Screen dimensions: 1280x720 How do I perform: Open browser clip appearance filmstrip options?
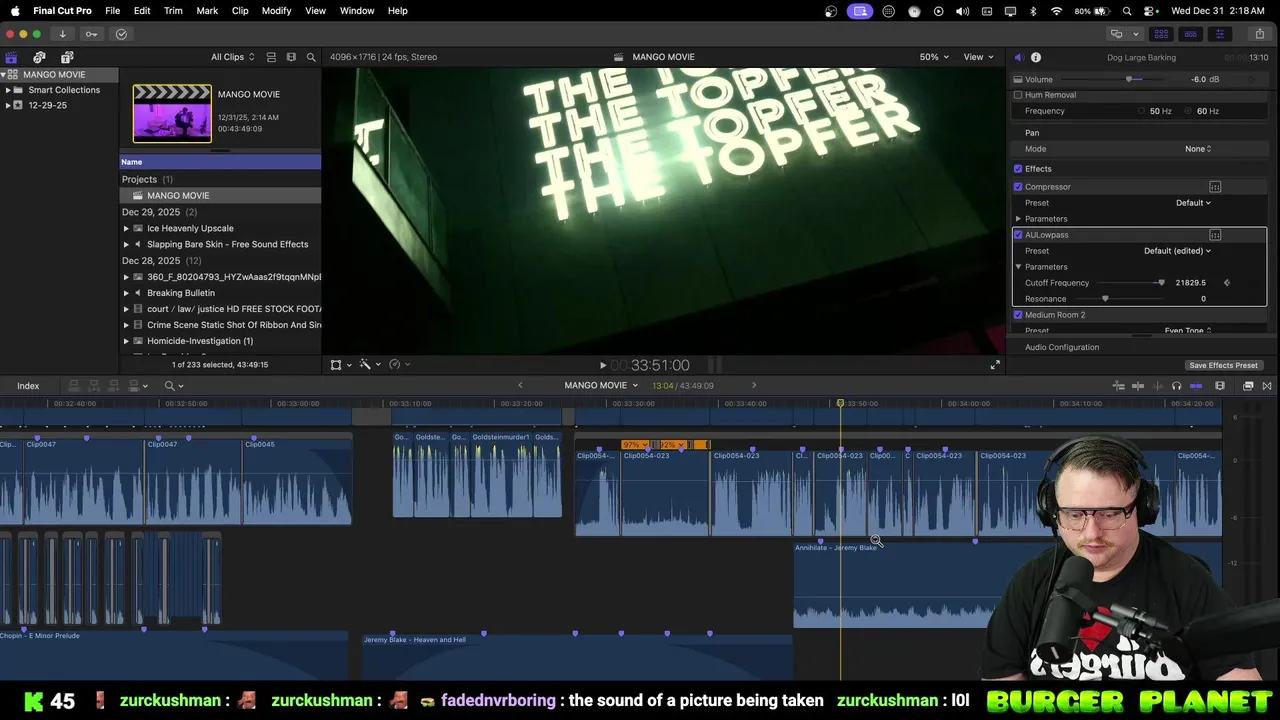(291, 57)
